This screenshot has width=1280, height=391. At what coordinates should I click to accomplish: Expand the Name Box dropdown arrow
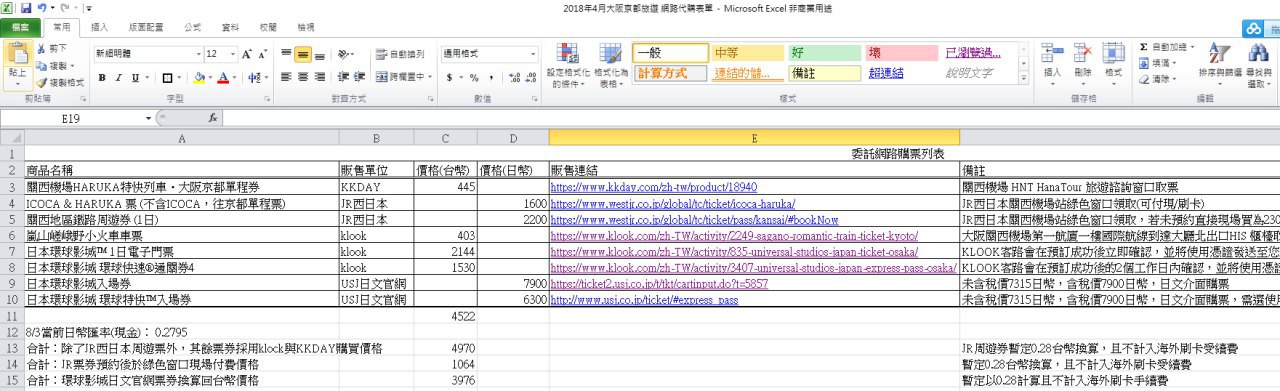(149, 118)
